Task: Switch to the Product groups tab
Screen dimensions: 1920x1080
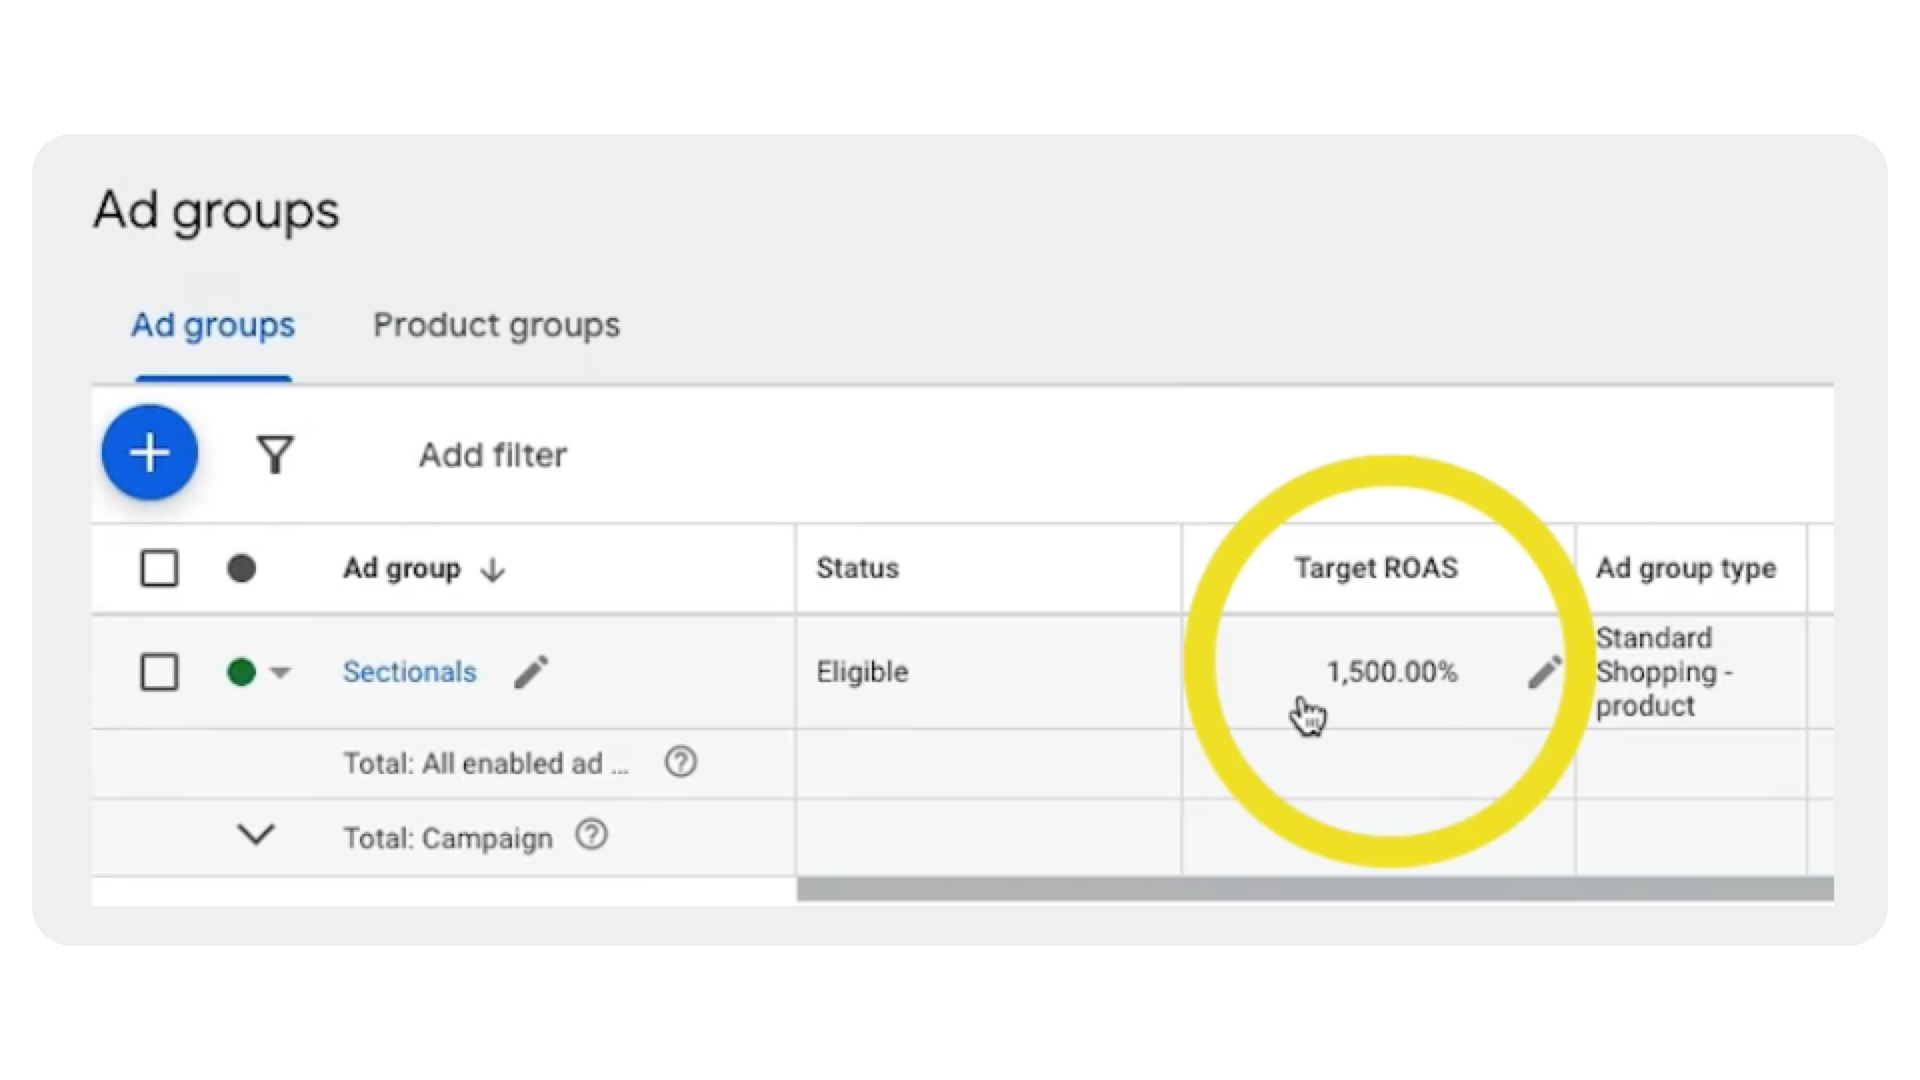Action: 496,325
